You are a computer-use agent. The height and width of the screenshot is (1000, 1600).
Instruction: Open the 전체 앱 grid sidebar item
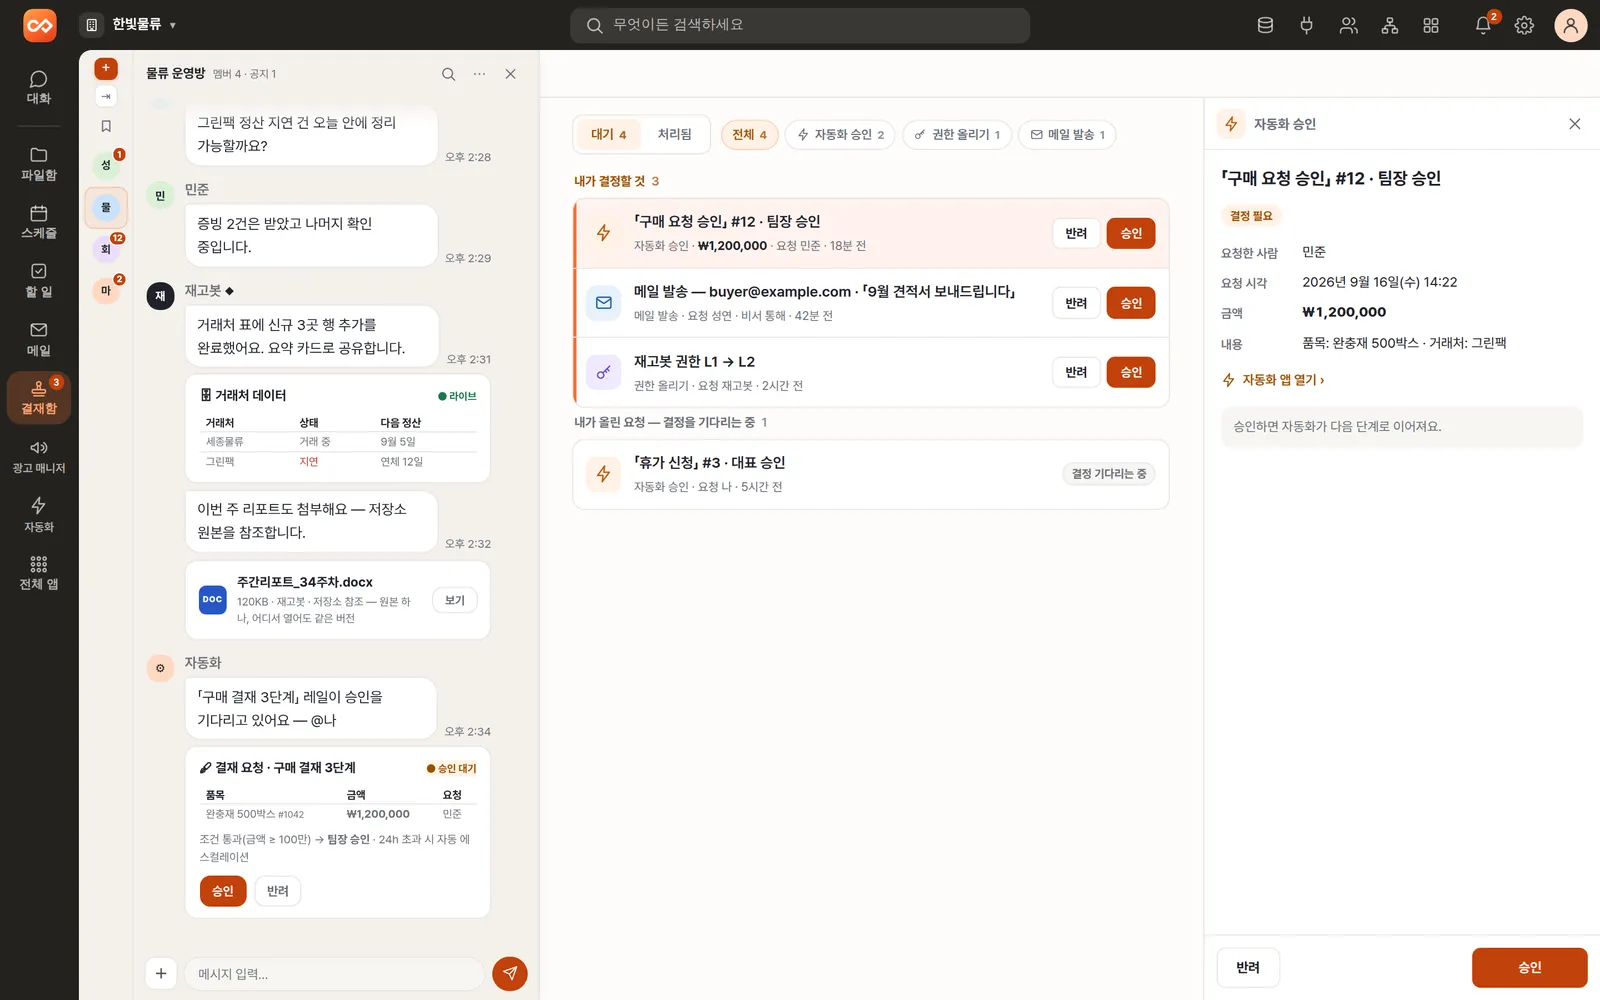tap(39, 573)
